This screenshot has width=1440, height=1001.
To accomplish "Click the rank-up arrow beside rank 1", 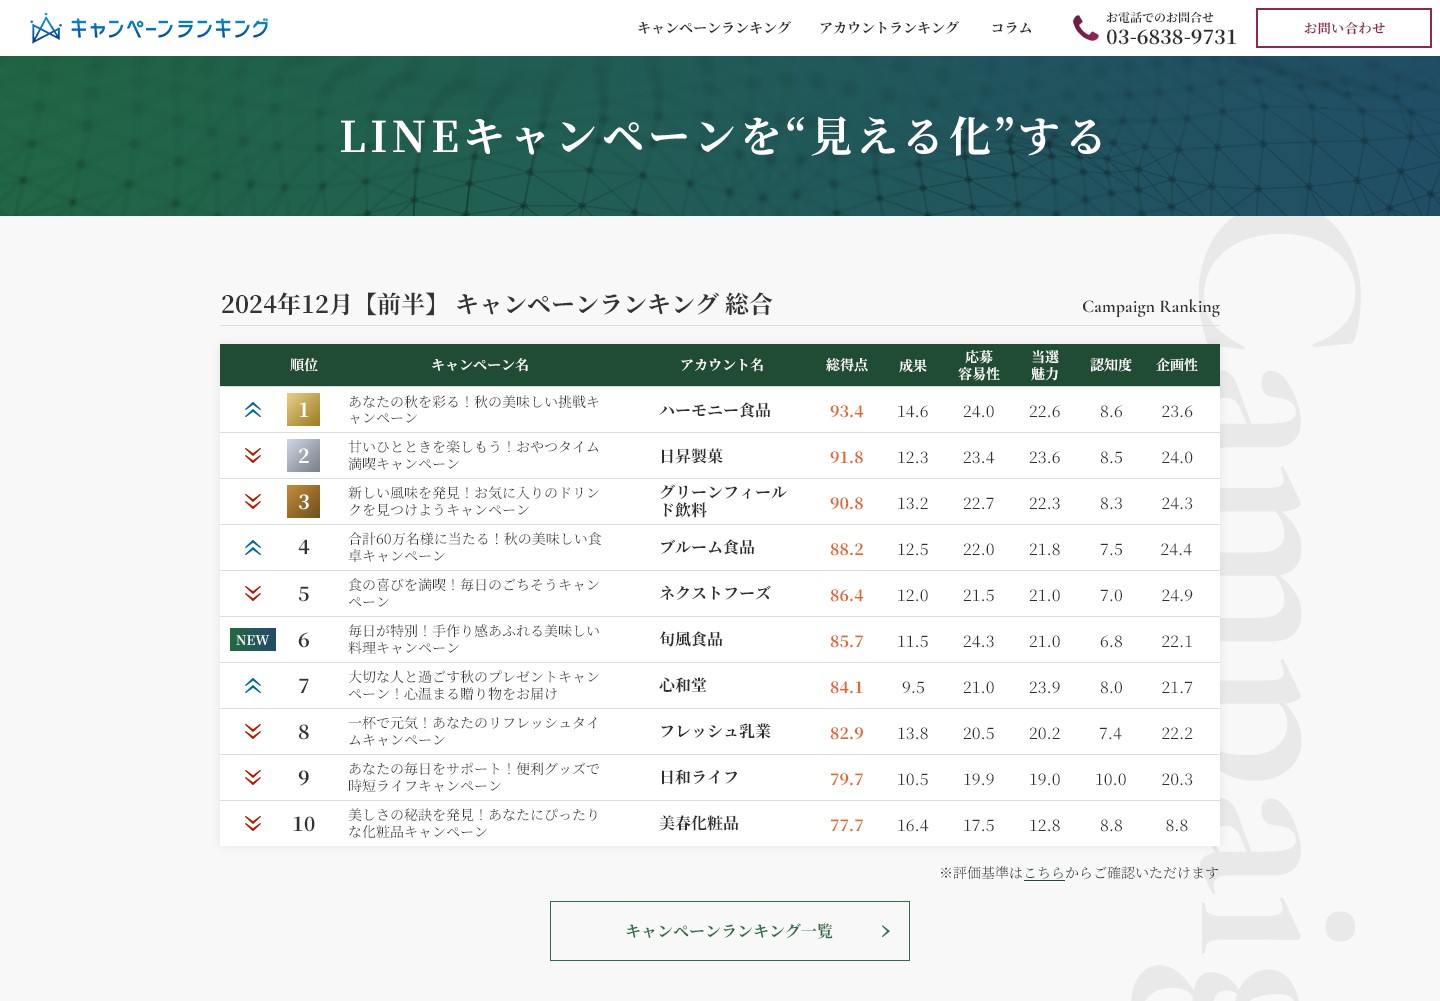I will point(253,410).
